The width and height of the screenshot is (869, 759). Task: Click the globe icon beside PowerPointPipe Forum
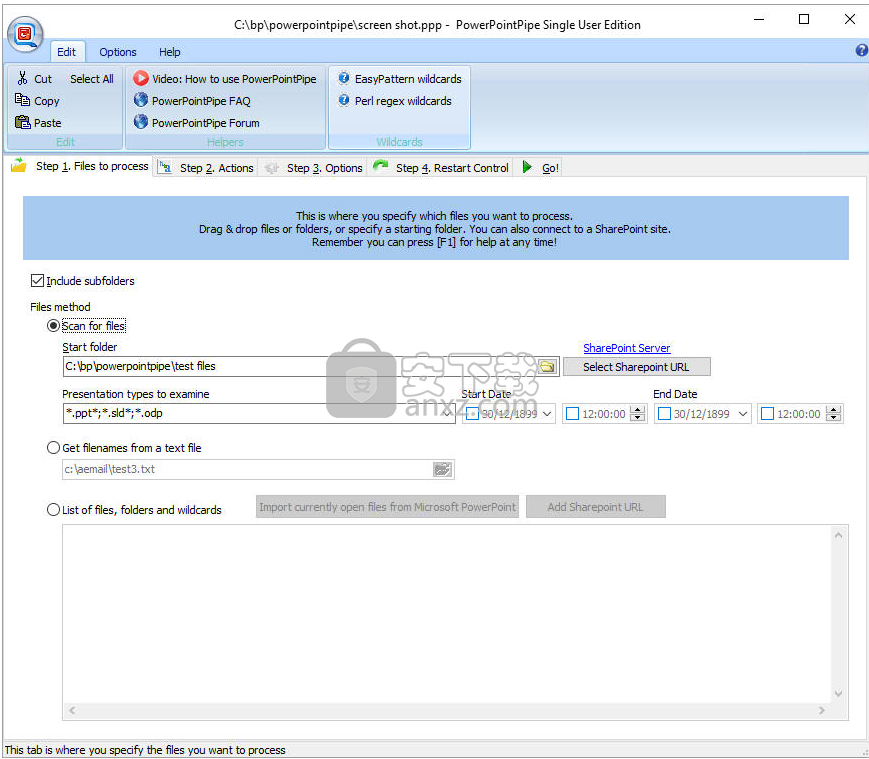(x=141, y=121)
